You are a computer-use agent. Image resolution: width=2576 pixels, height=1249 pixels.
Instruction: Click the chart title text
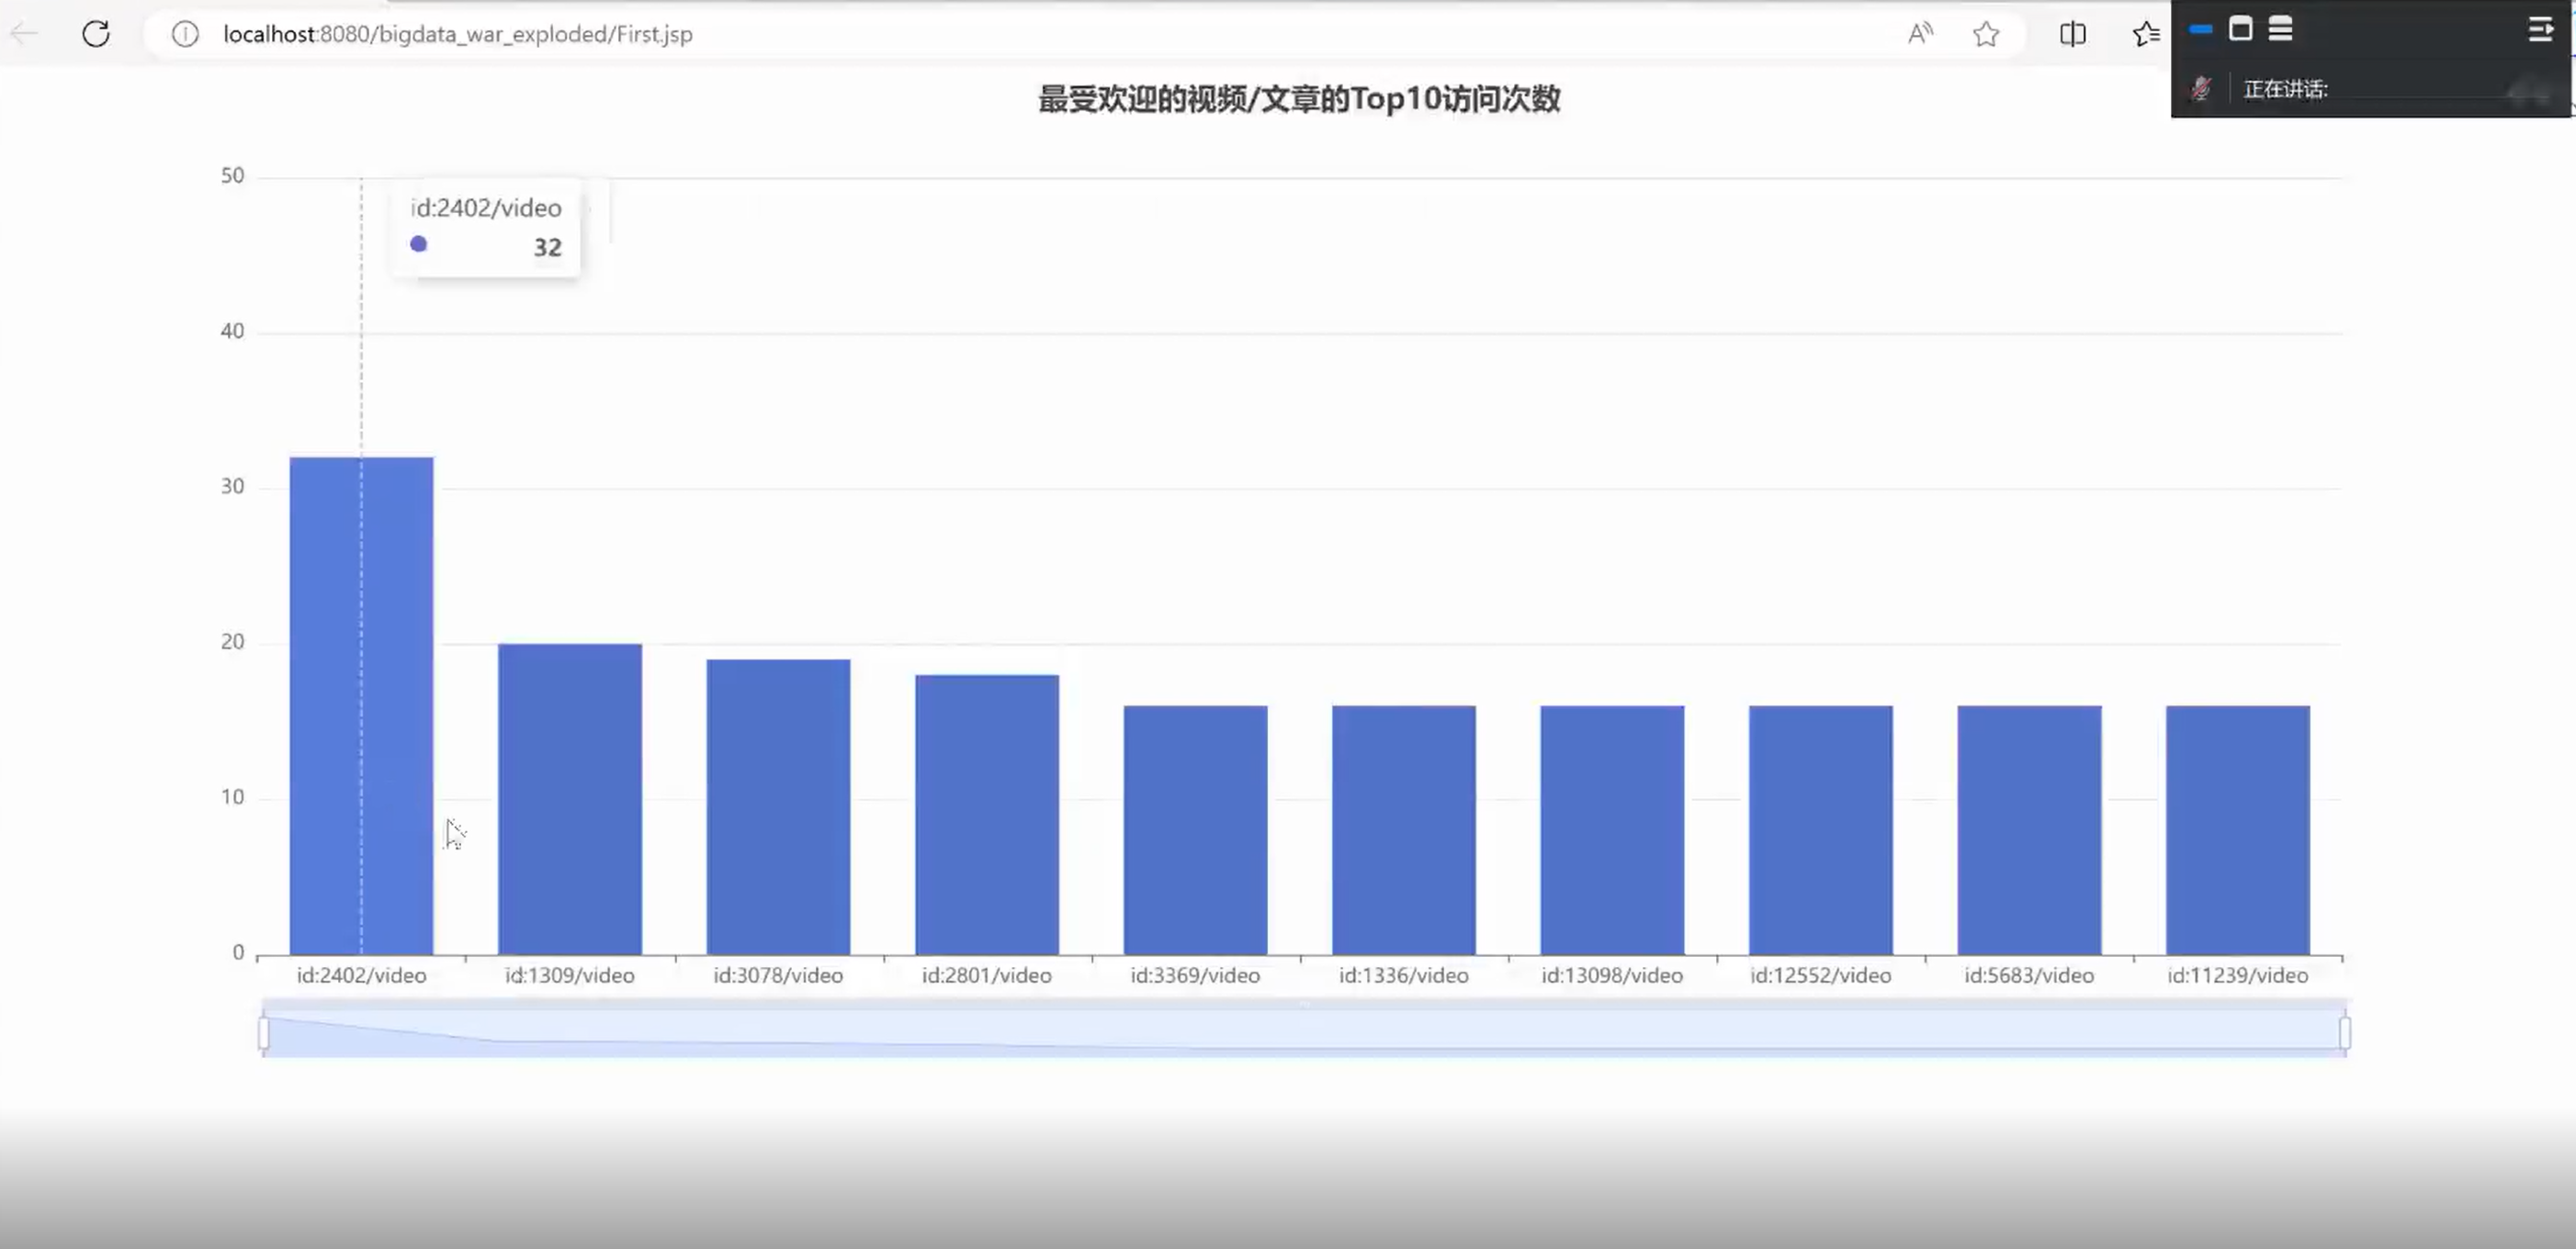[x=1298, y=99]
